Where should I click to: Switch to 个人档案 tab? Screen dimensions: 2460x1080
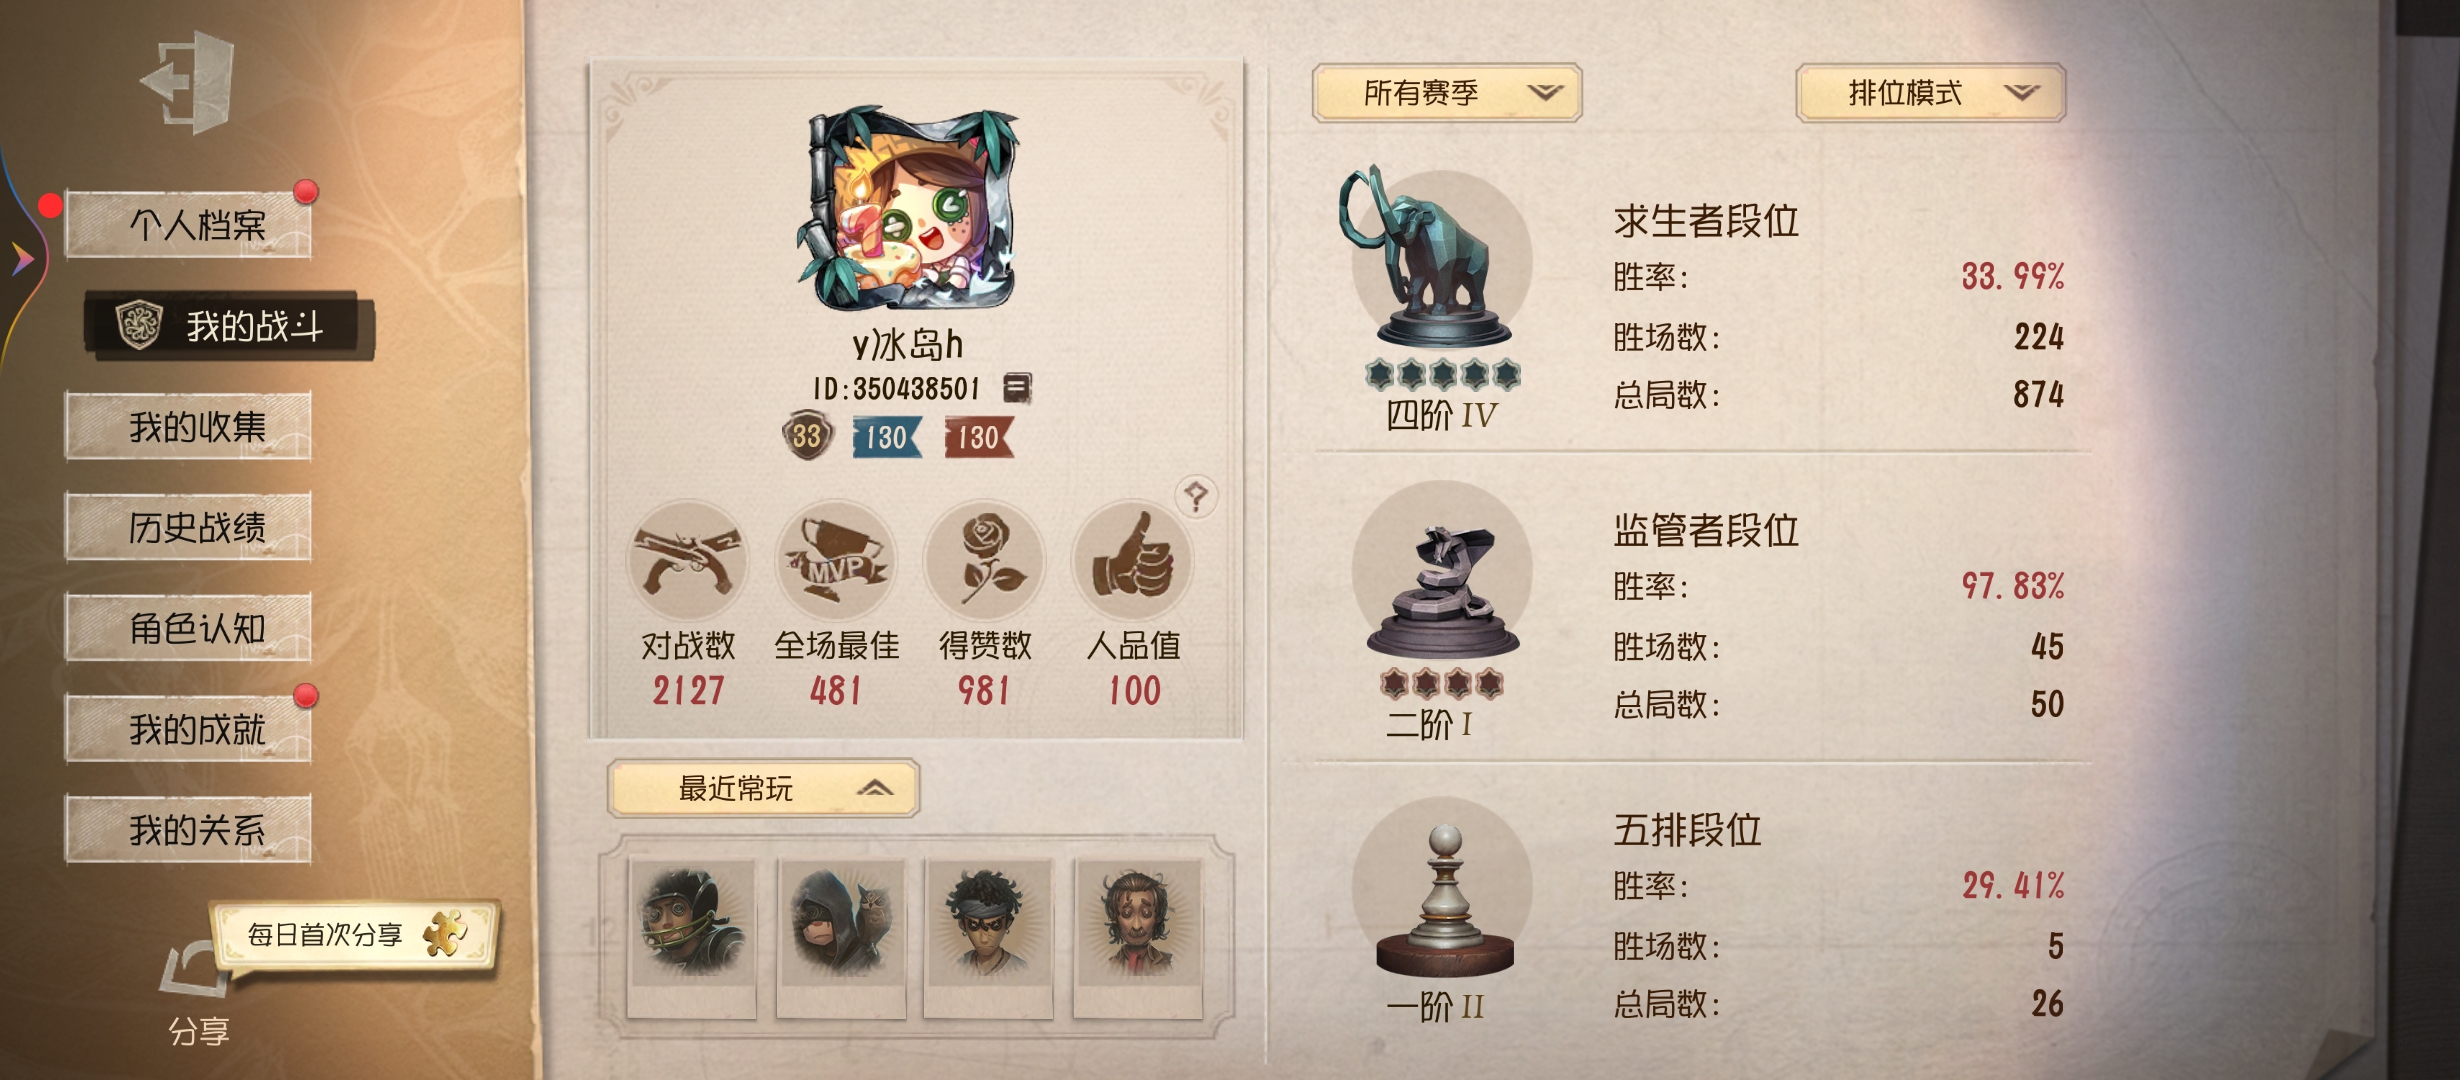coord(188,224)
